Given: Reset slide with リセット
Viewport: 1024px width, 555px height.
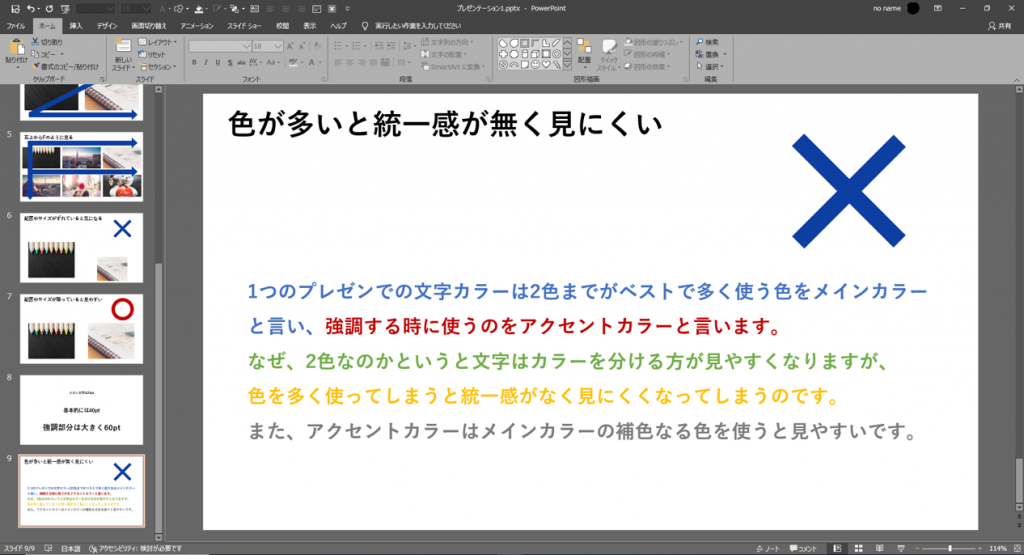Looking at the screenshot, I should 152,54.
